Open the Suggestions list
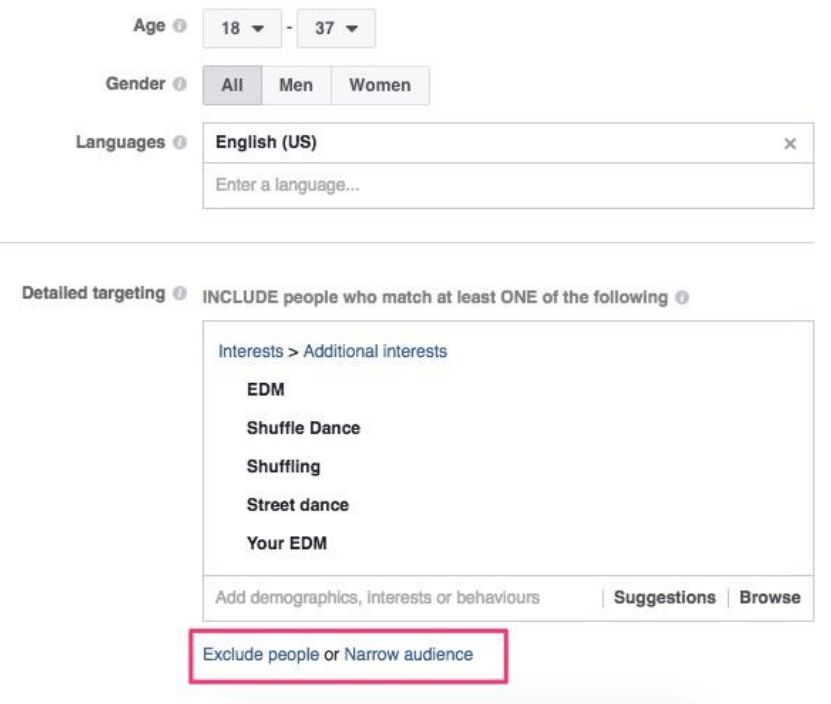Screen dimensions: 831x704 [x=665, y=597]
